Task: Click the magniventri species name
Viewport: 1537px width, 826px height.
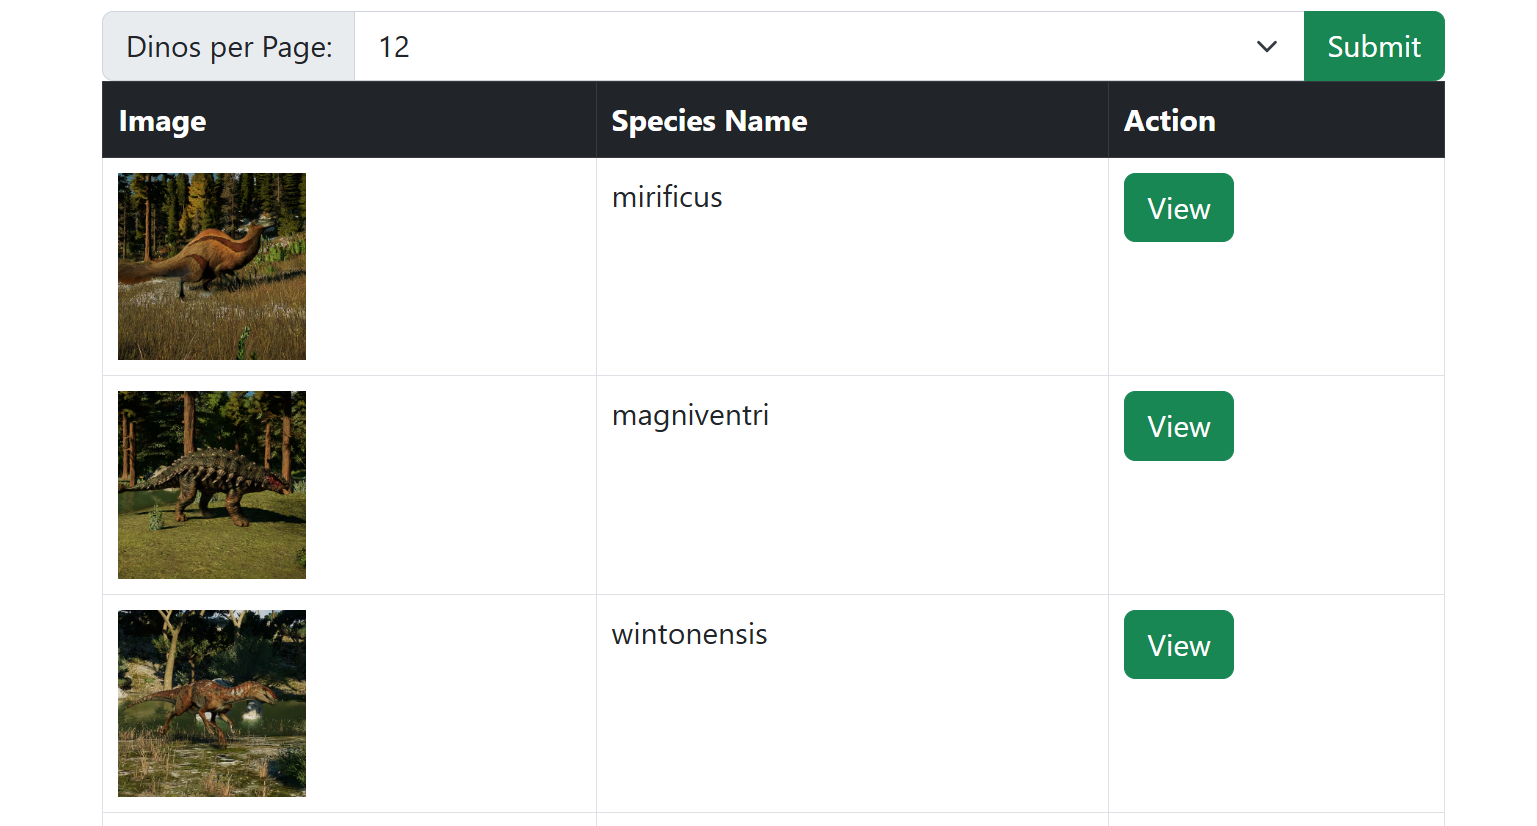Action: pos(690,416)
